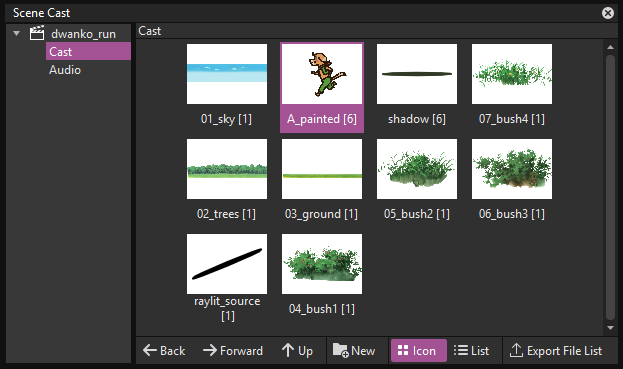Click the '05_bush2 [1]' label
This screenshot has width=623, height=369.
(417, 214)
